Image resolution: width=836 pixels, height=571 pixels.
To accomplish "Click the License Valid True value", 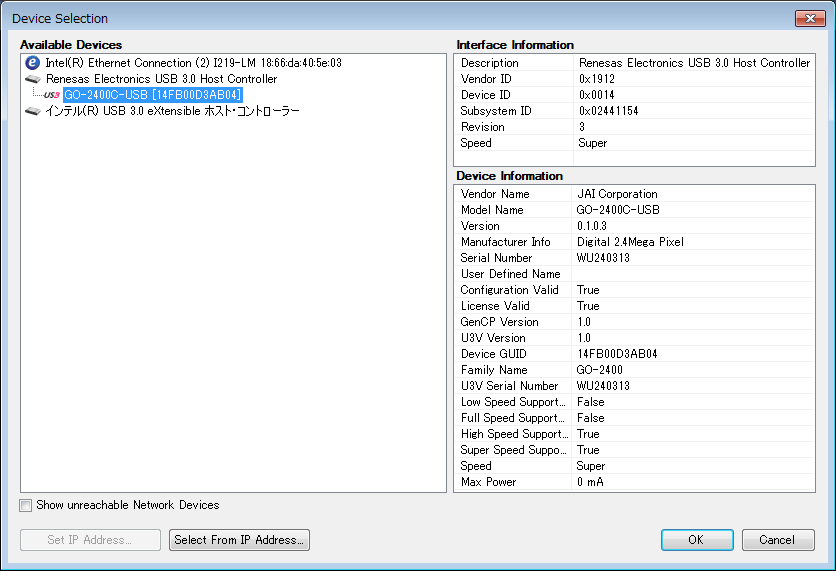I will pos(588,306).
